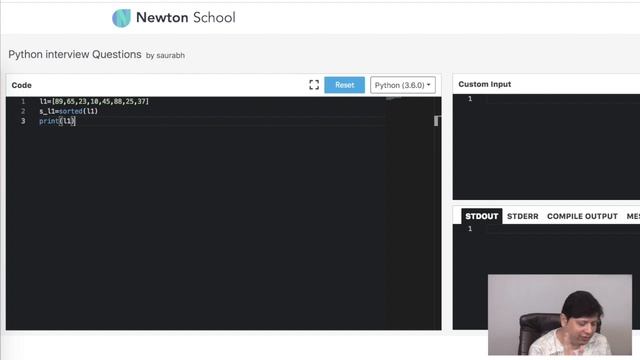Image resolution: width=640 pixels, height=360 pixels.
Task: Switch to the STDOUT tab
Action: click(x=482, y=216)
